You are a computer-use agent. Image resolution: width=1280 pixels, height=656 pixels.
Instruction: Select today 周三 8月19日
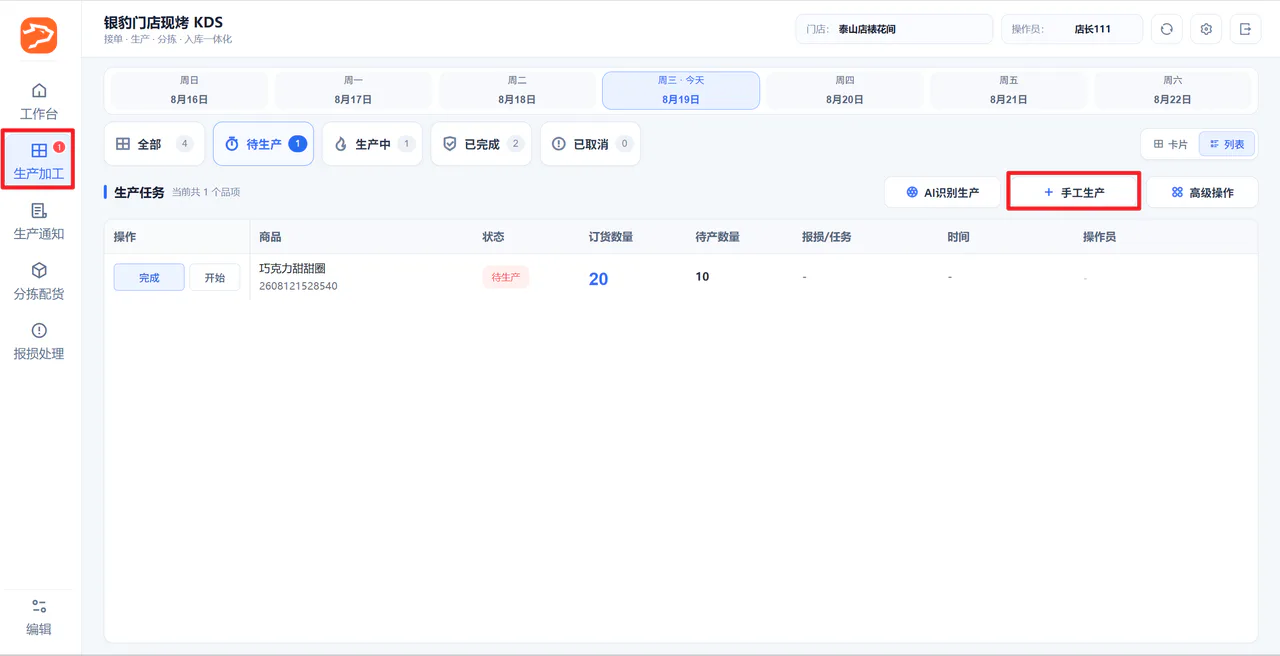click(x=681, y=90)
